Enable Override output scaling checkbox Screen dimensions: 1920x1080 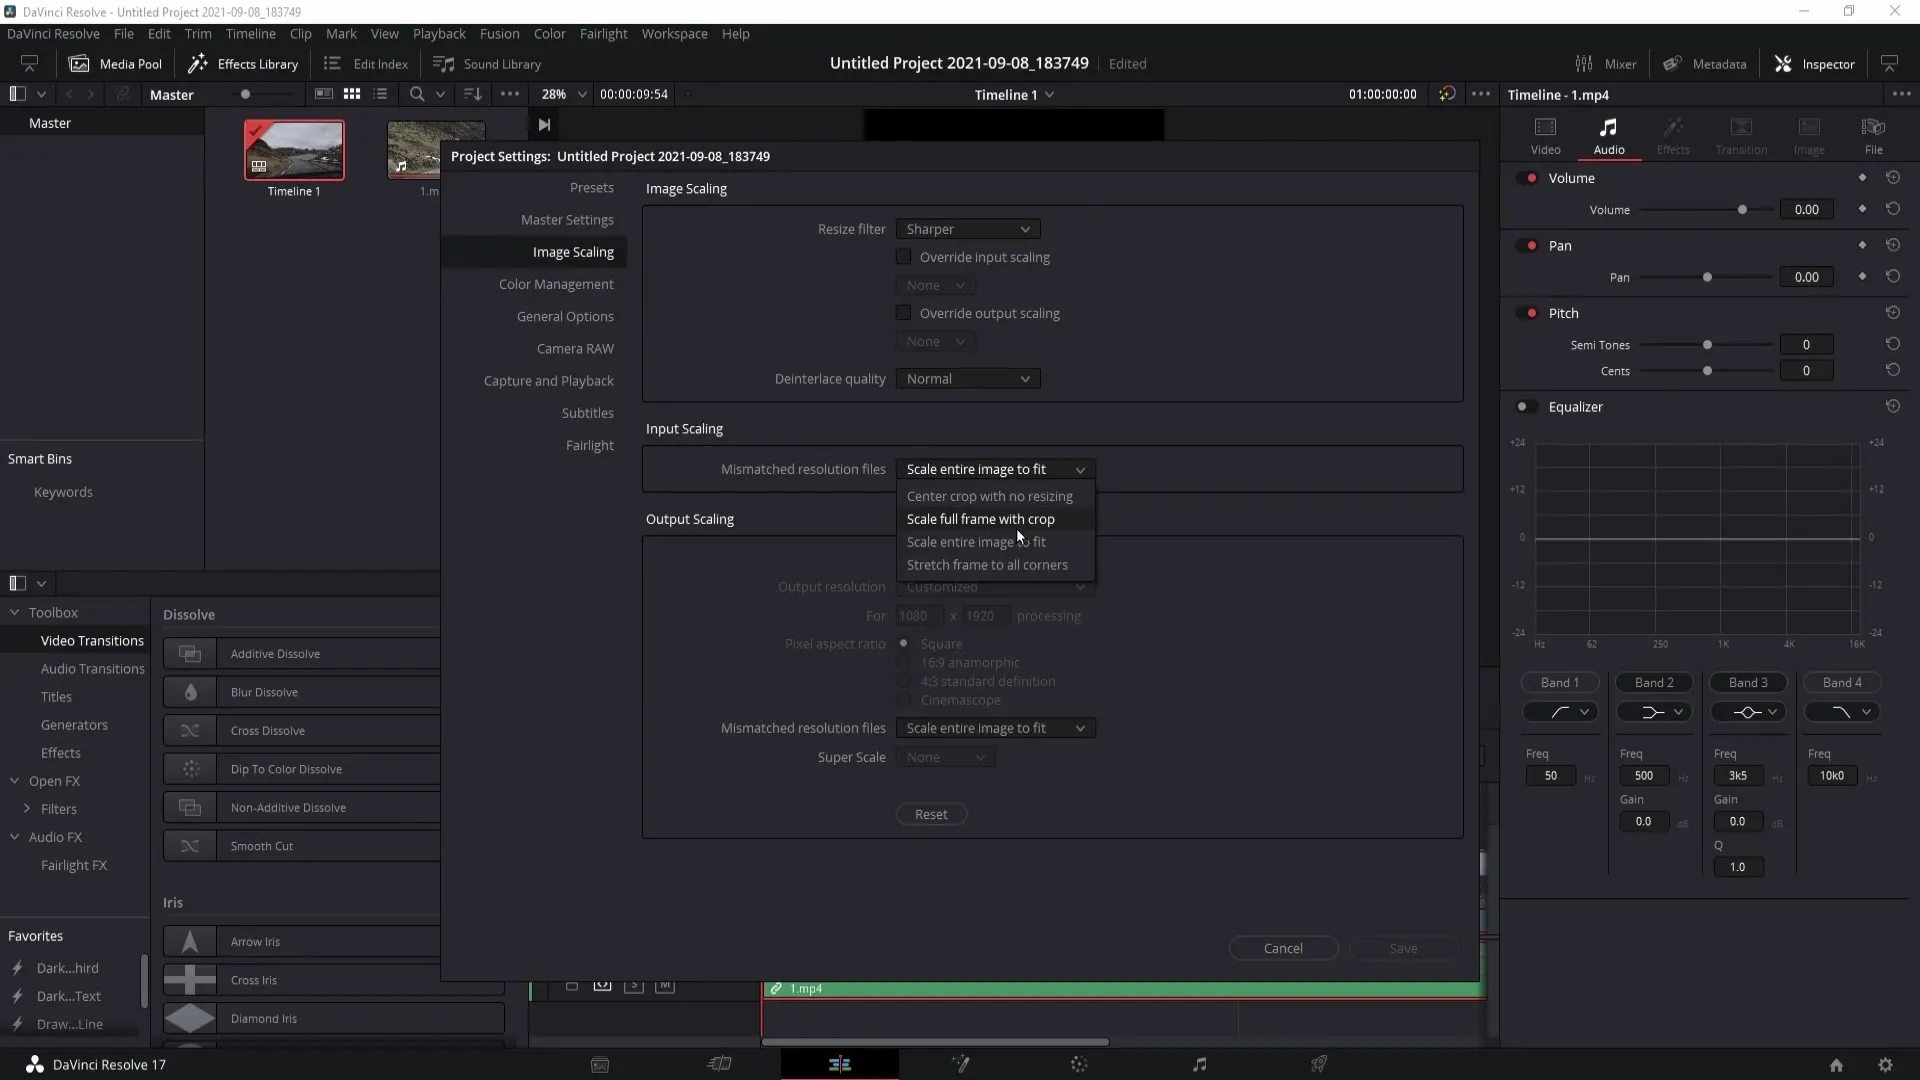(904, 313)
